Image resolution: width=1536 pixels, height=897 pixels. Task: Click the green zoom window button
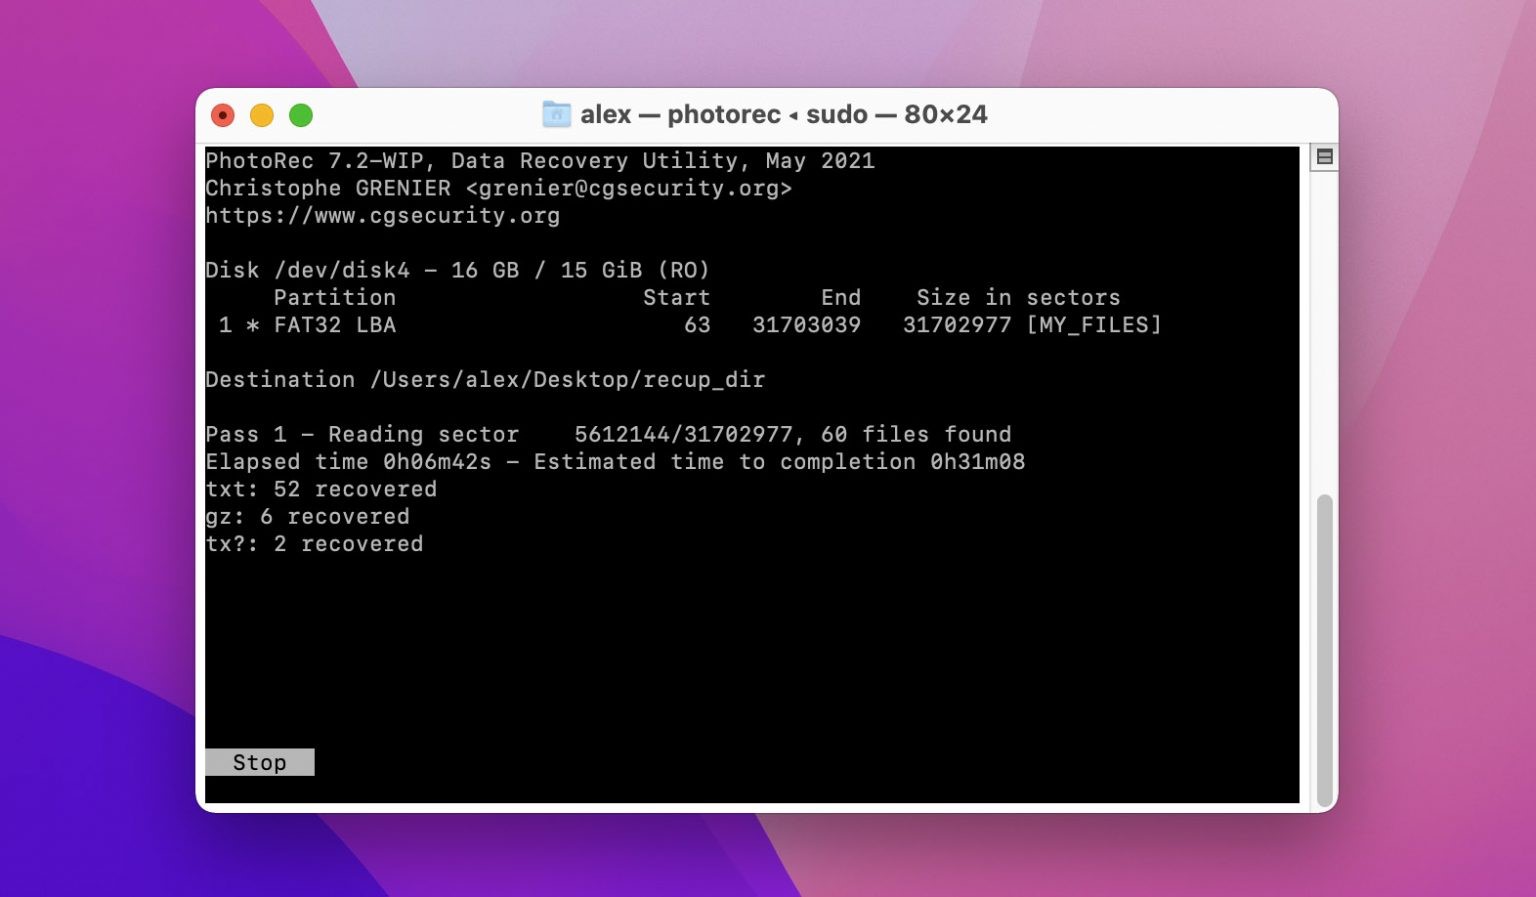(x=301, y=115)
